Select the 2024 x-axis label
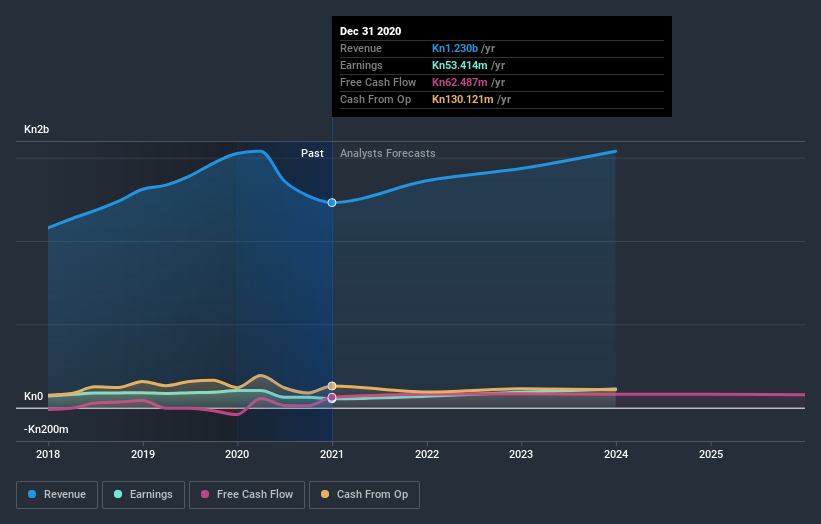 point(616,454)
